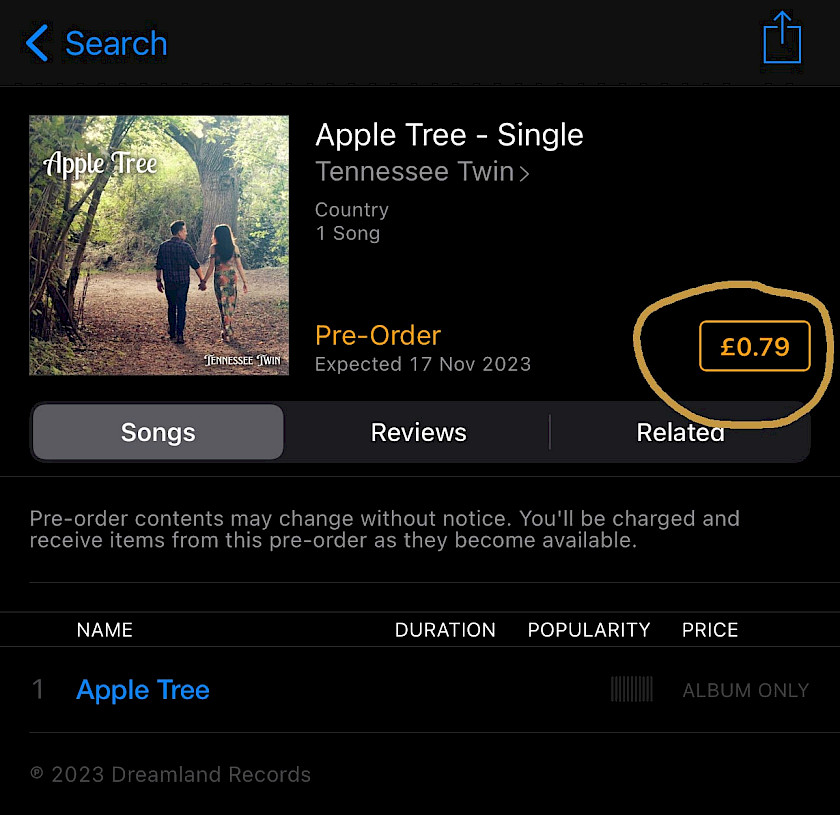Tap the Apple Tree song title
Image resolution: width=840 pixels, height=815 pixels.
(x=142, y=690)
